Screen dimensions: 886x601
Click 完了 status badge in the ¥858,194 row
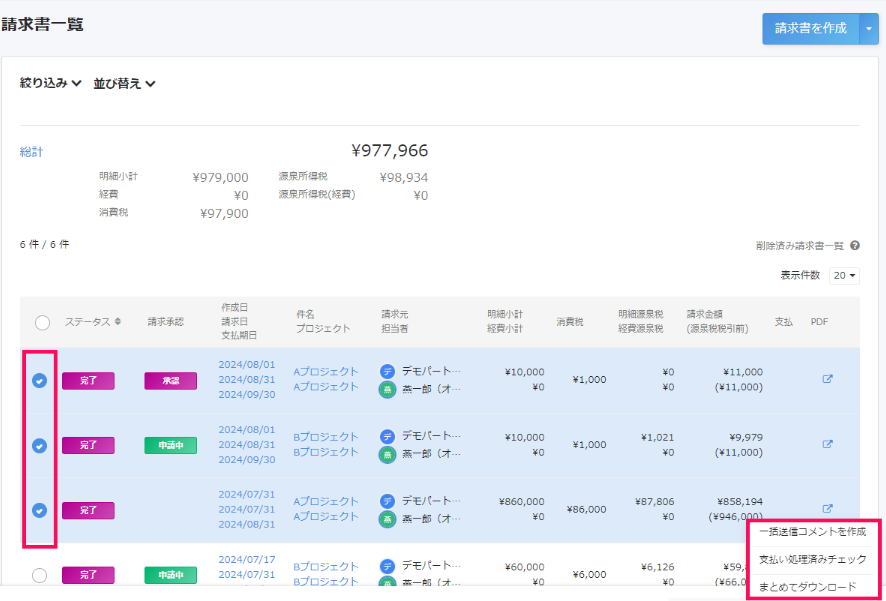pos(88,510)
